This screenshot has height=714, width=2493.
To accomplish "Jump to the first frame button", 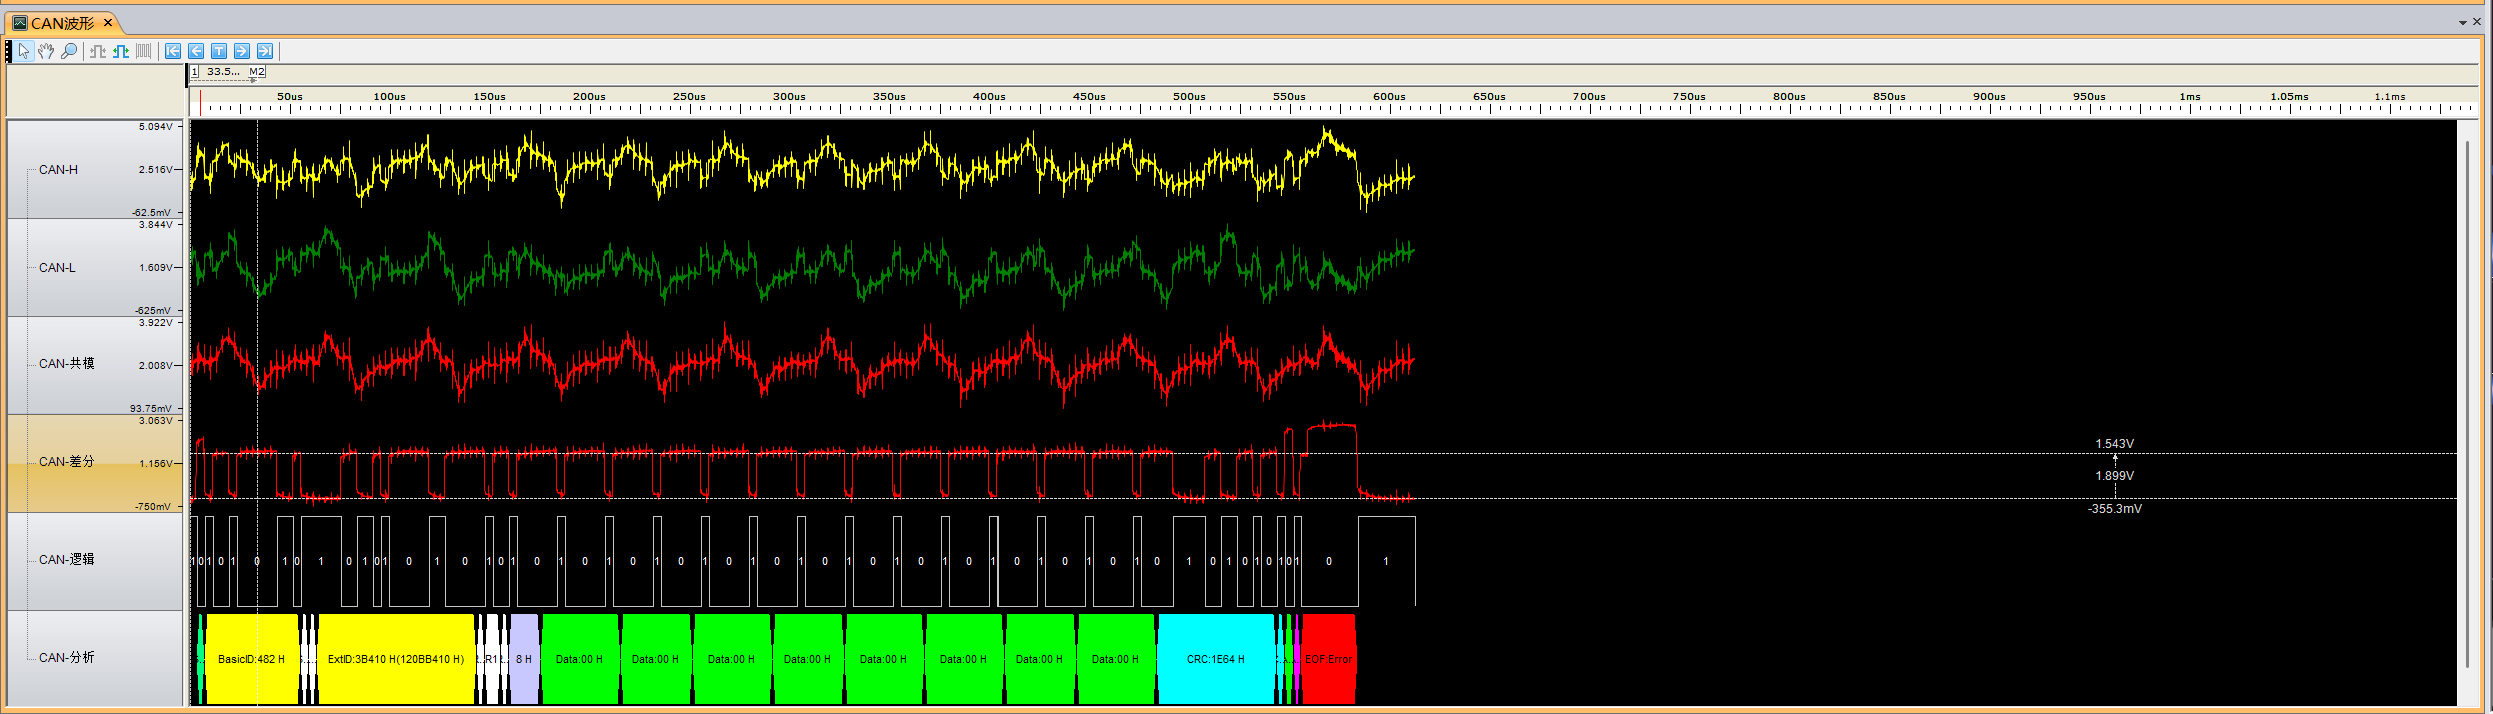I will tap(173, 51).
